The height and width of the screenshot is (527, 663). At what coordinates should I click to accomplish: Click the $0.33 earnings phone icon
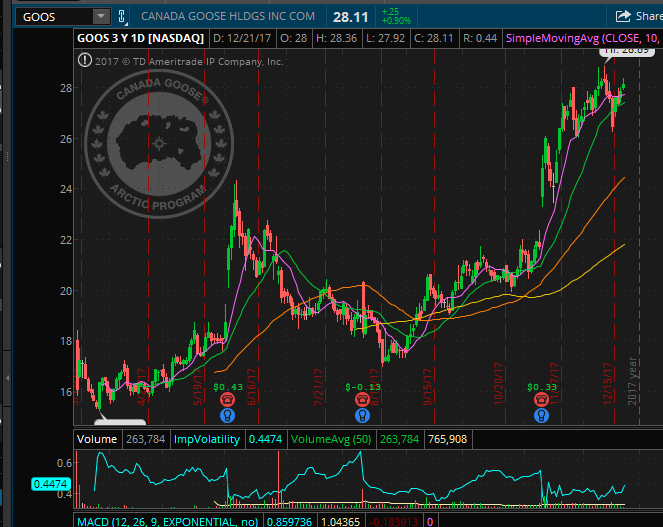pyautogui.click(x=541, y=399)
